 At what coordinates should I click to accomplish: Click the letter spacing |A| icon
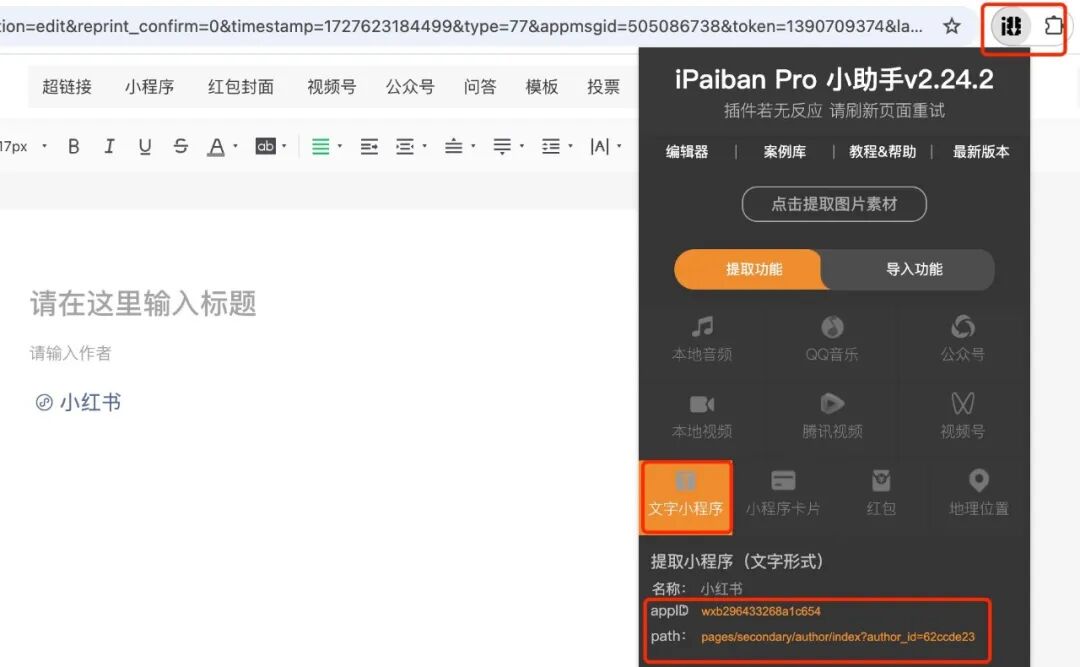tap(600, 146)
